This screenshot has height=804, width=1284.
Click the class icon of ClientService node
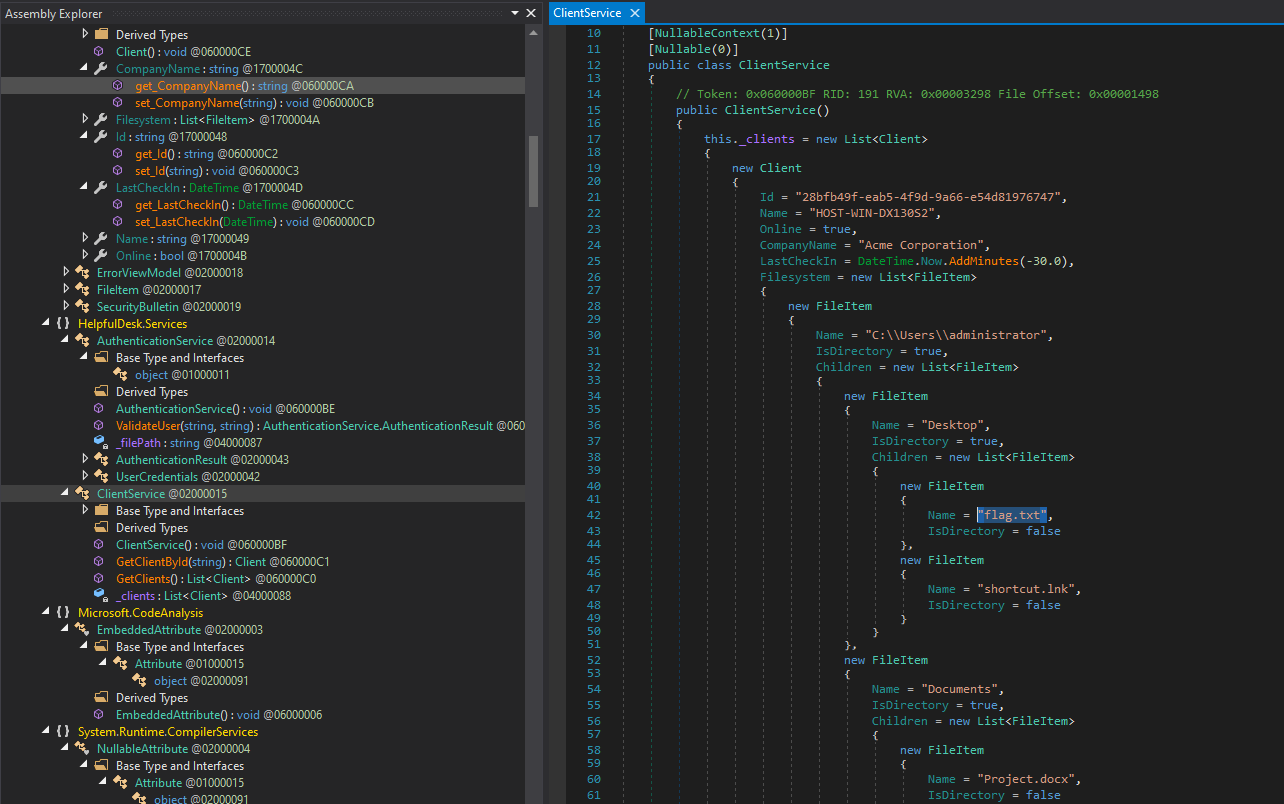(x=82, y=494)
